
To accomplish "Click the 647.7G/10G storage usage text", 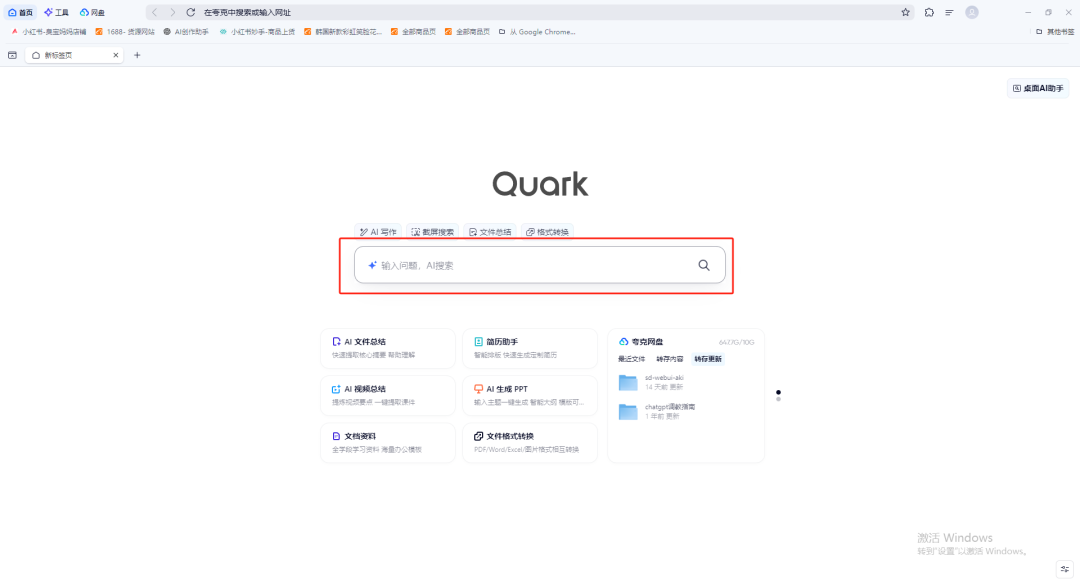I will pos(736,342).
